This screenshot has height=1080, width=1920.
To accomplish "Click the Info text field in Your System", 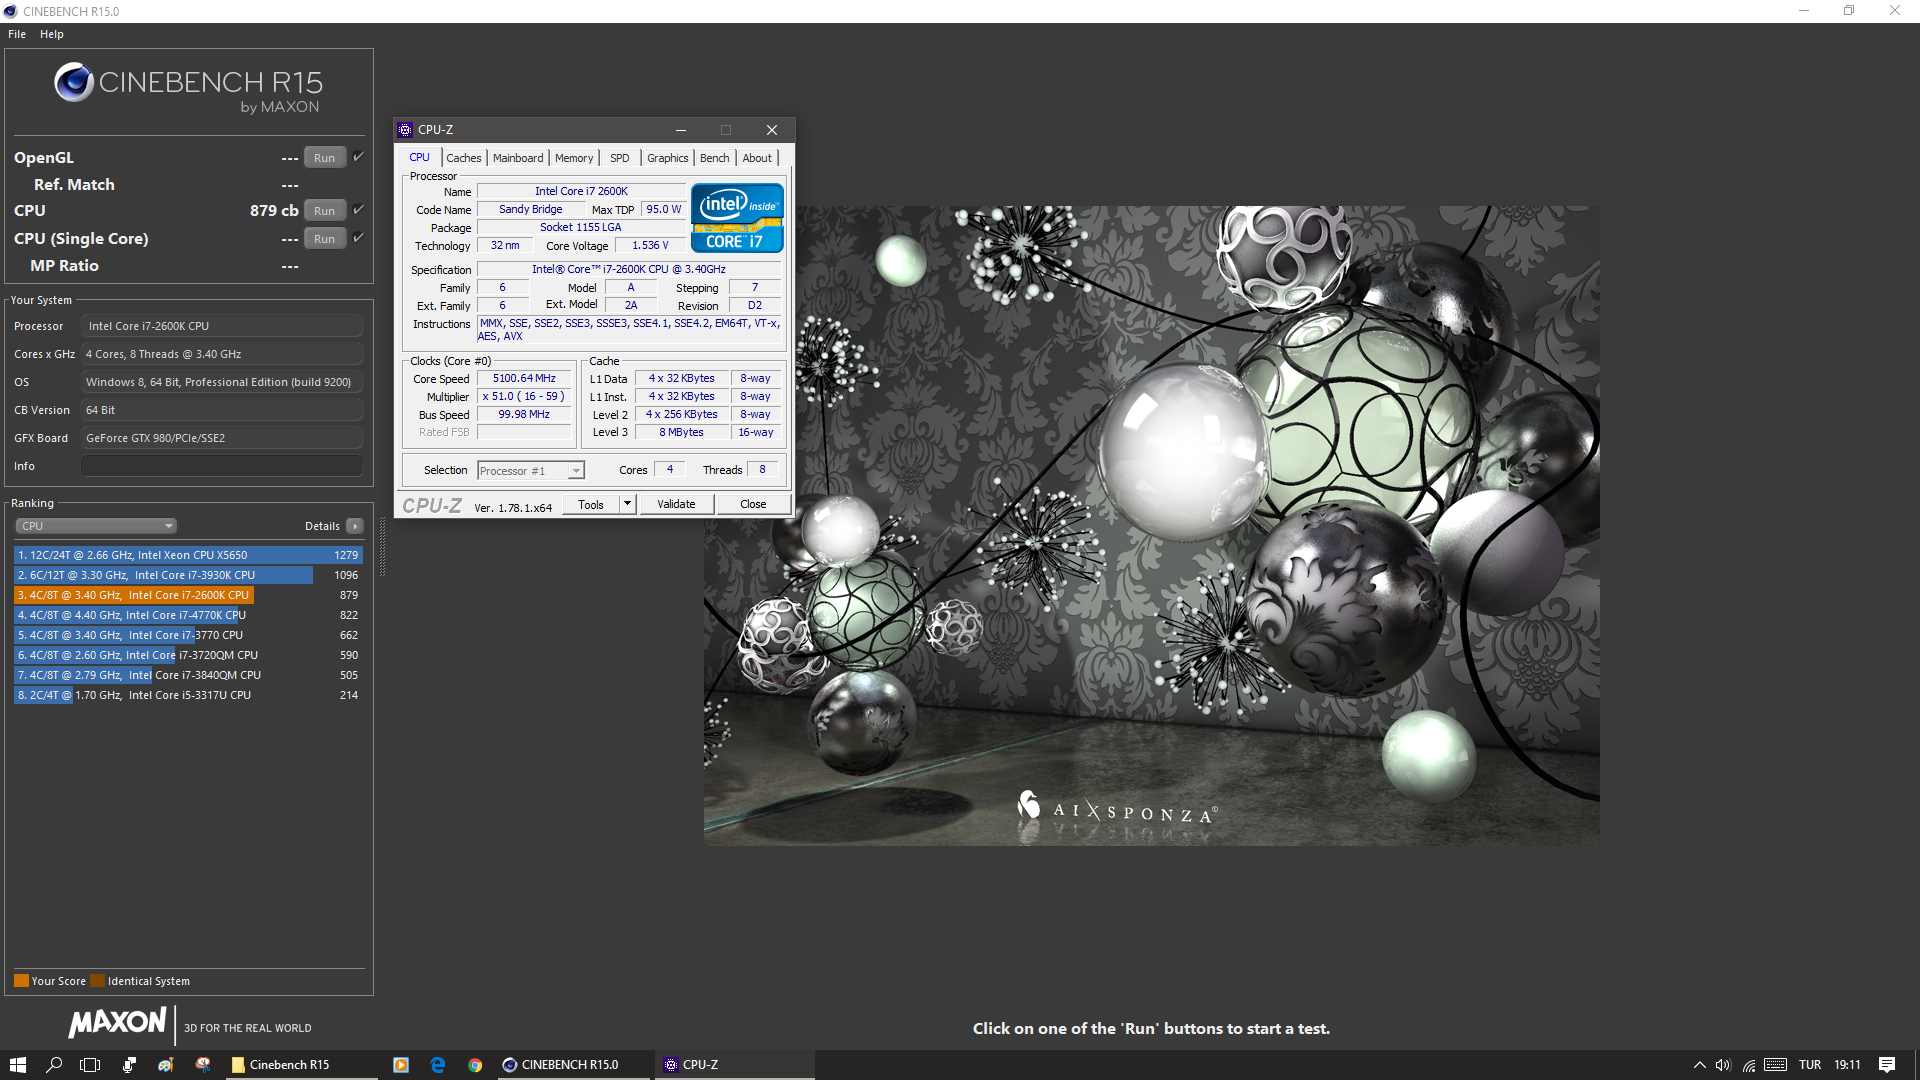I will [221, 466].
